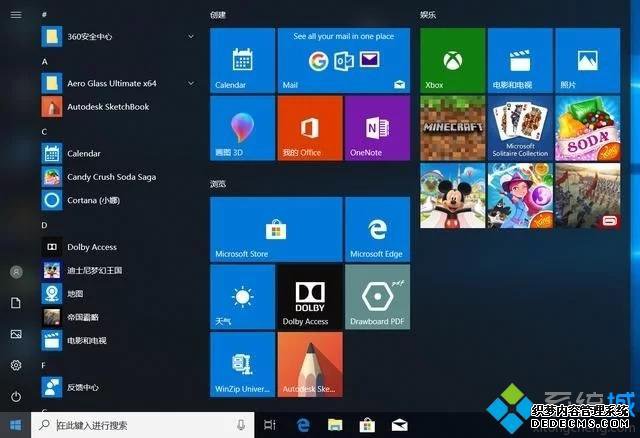The image size is (640, 438).
Task: Open the Bubble Witch 3 tile
Action: [x=520, y=196]
